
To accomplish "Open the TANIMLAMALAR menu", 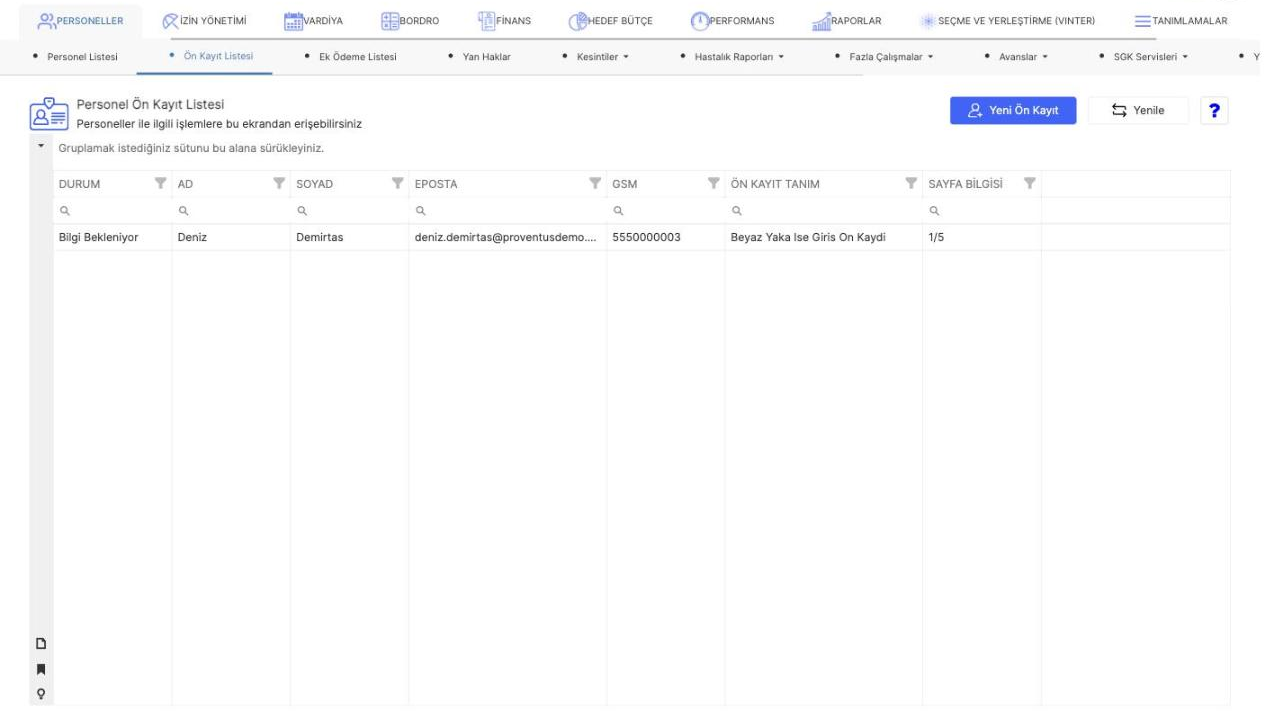I will tap(1181, 21).
